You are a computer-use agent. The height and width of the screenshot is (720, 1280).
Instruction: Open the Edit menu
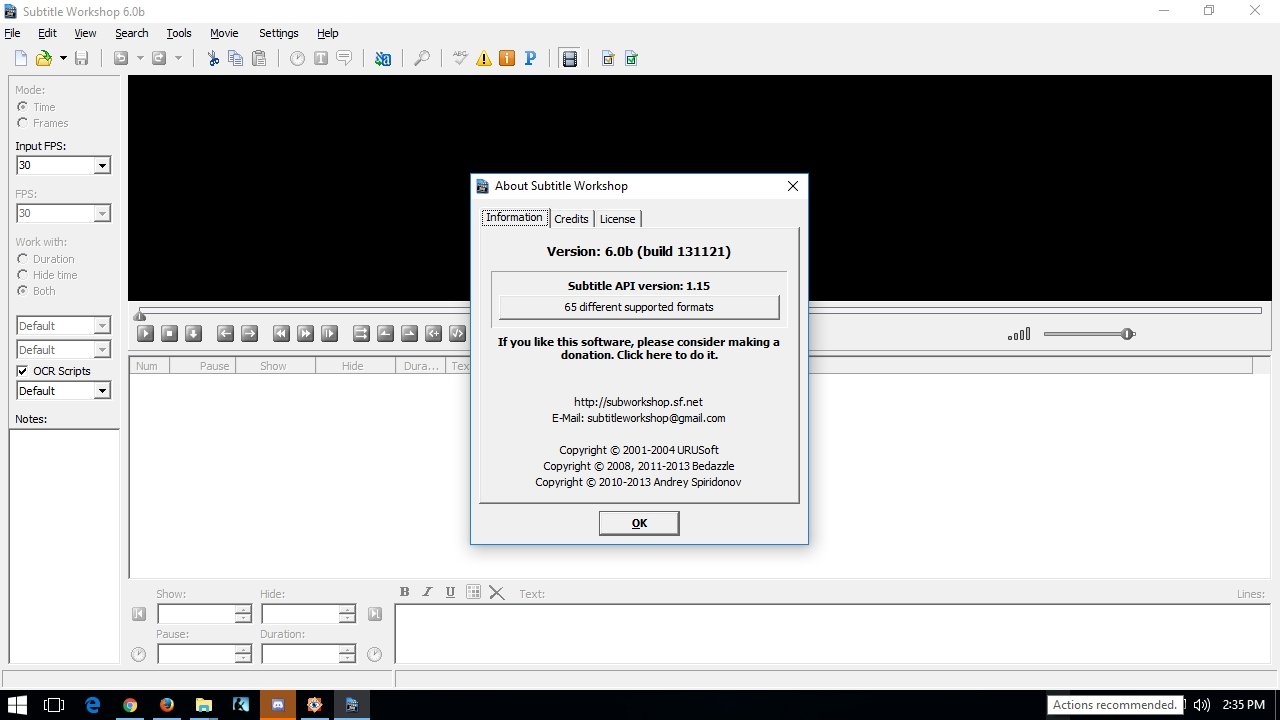click(47, 33)
